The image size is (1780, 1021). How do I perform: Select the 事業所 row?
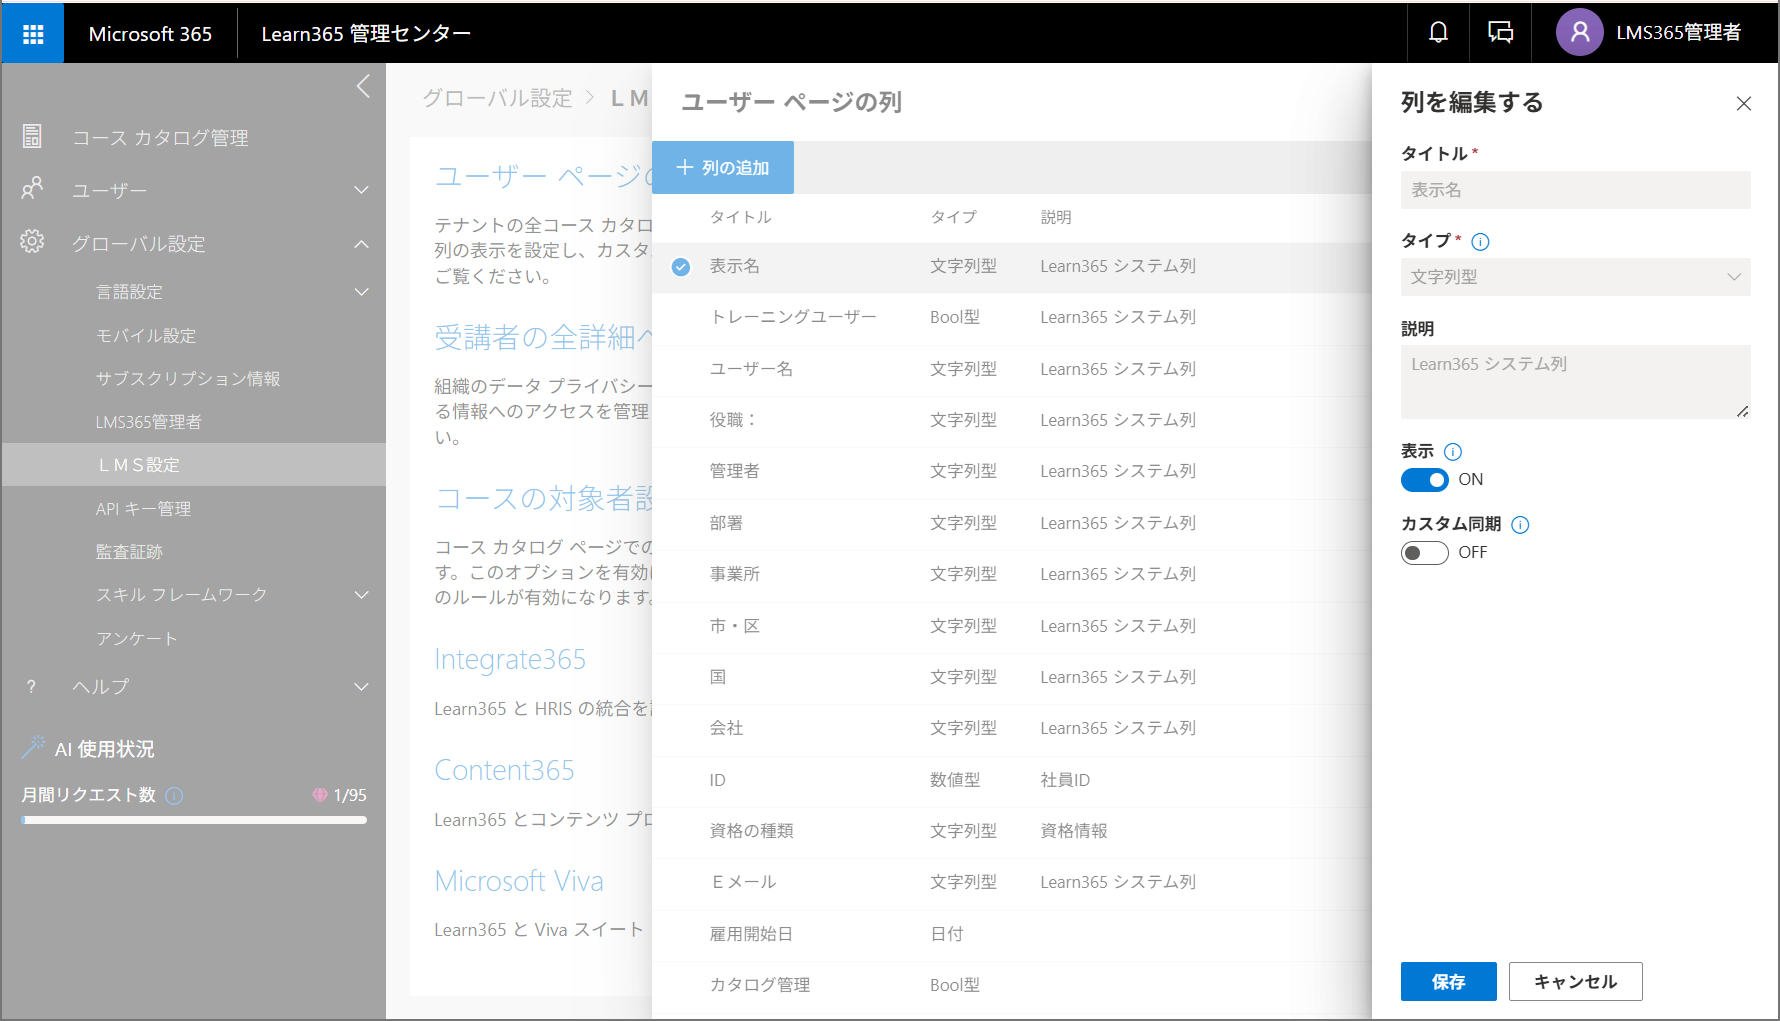tap(1011, 575)
